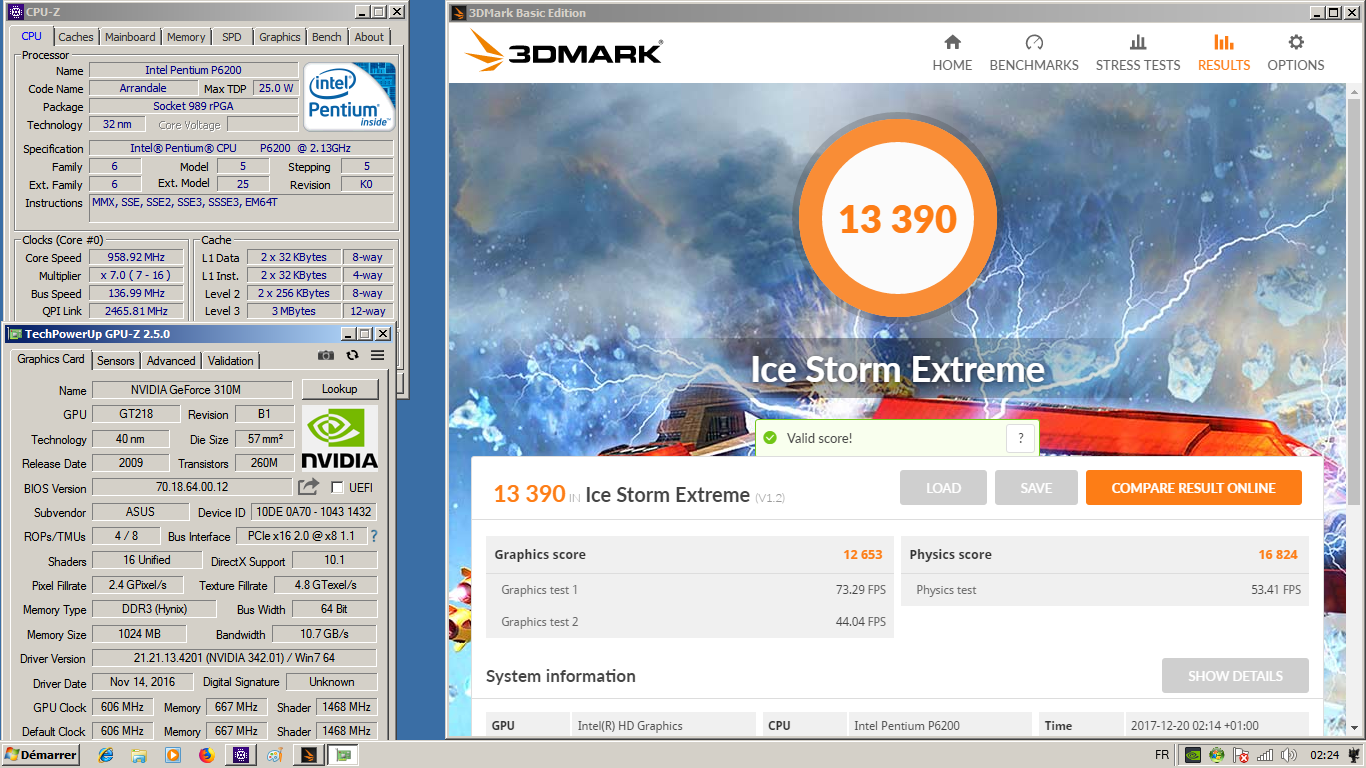1366x768 pixels.
Task: Click the Intel Pentium logo in CPU-Z
Action: tap(349, 97)
